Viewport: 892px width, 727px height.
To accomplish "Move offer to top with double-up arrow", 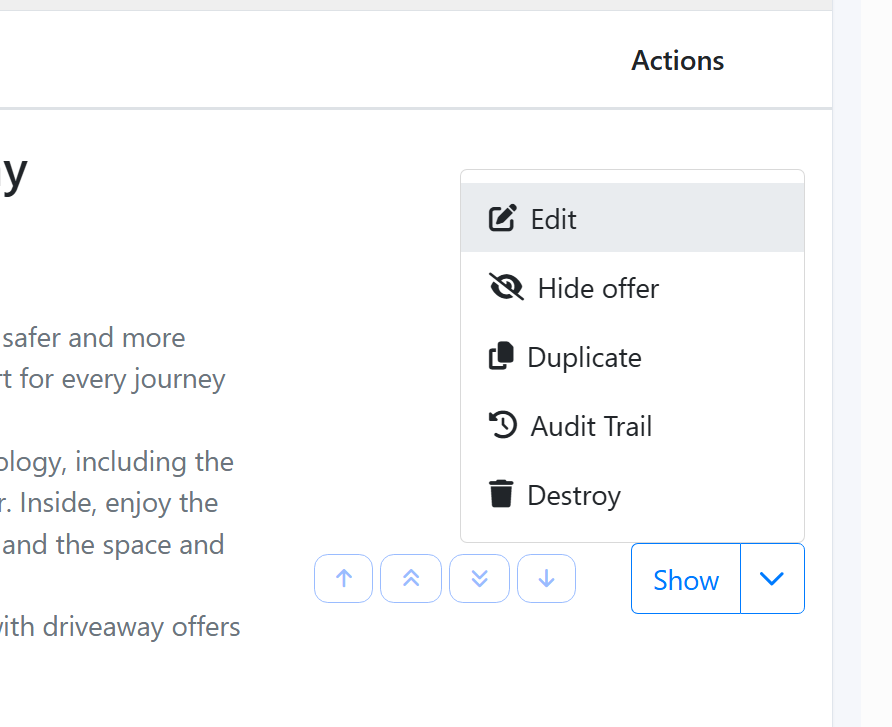I will pos(411,579).
